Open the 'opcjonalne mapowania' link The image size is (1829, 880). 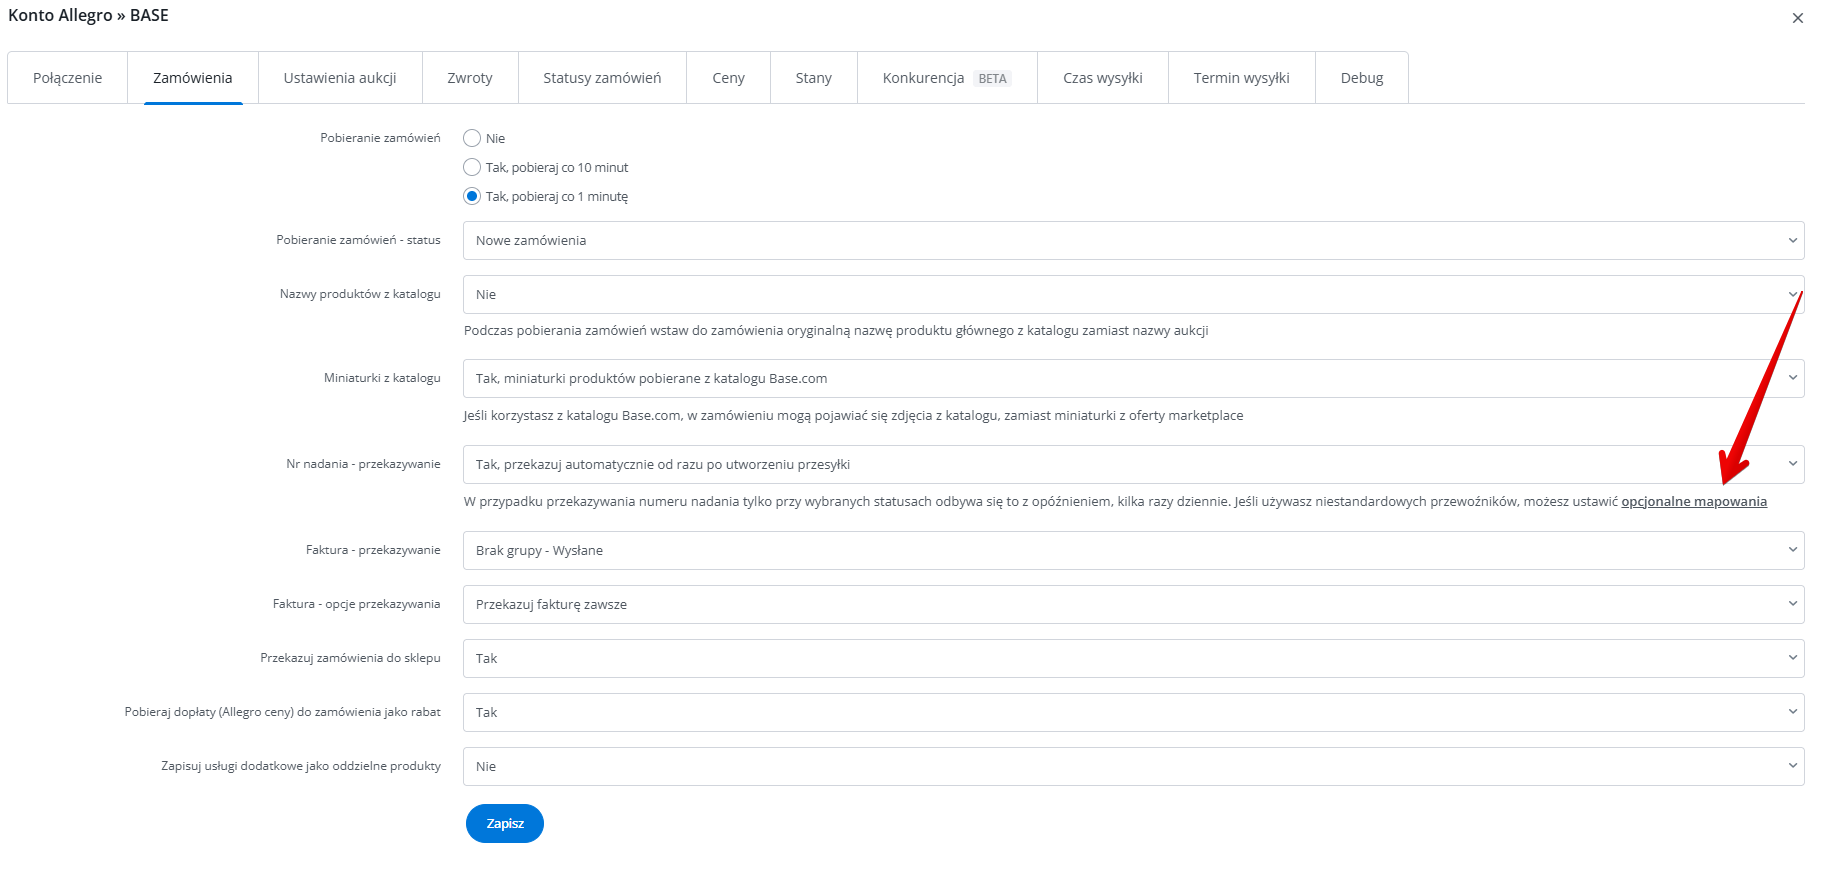point(1693,501)
